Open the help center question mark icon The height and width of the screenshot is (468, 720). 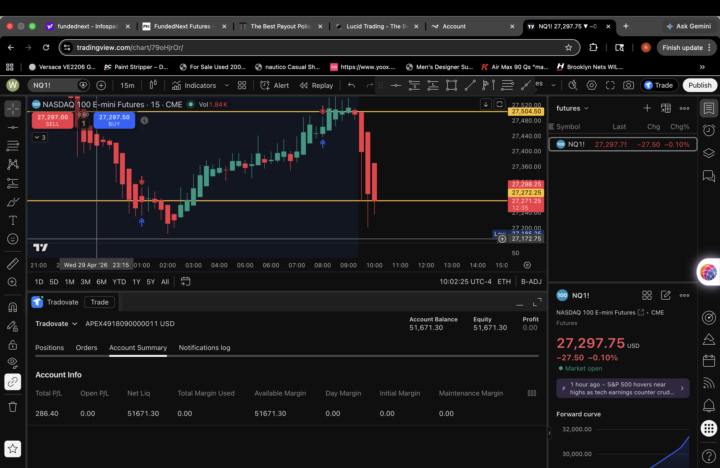(x=709, y=456)
